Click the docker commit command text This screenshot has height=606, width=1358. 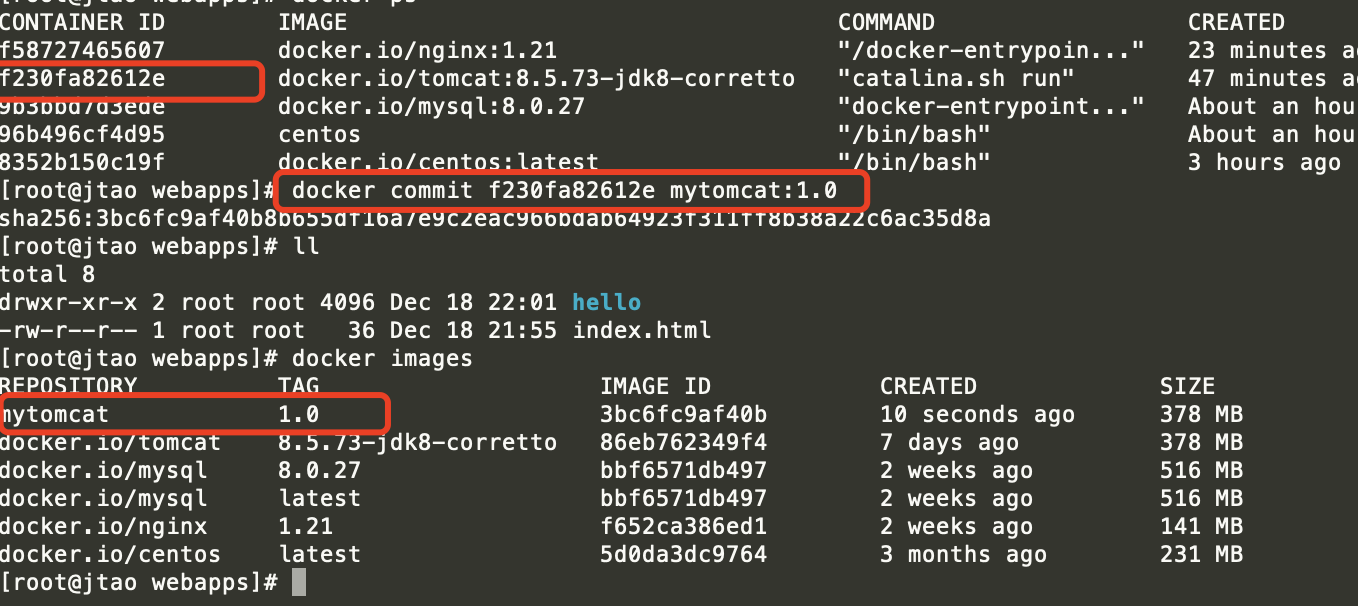coord(564,190)
